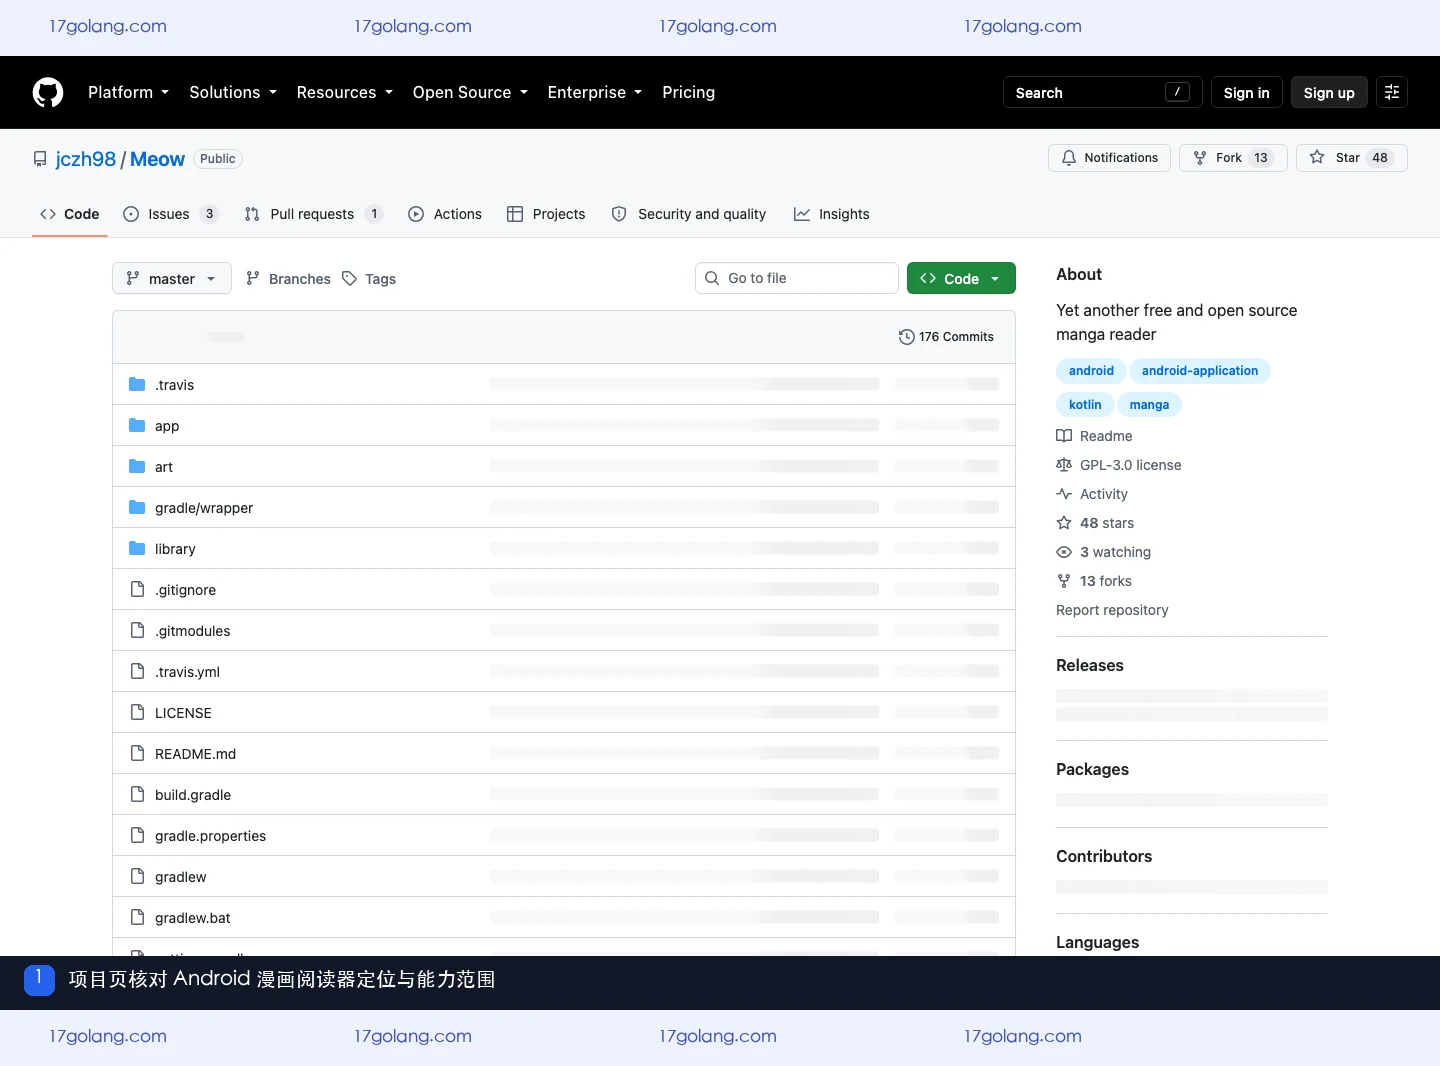The image size is (1440, 1066).
Task: Click the library folder icon
Action: coord(137,549)
